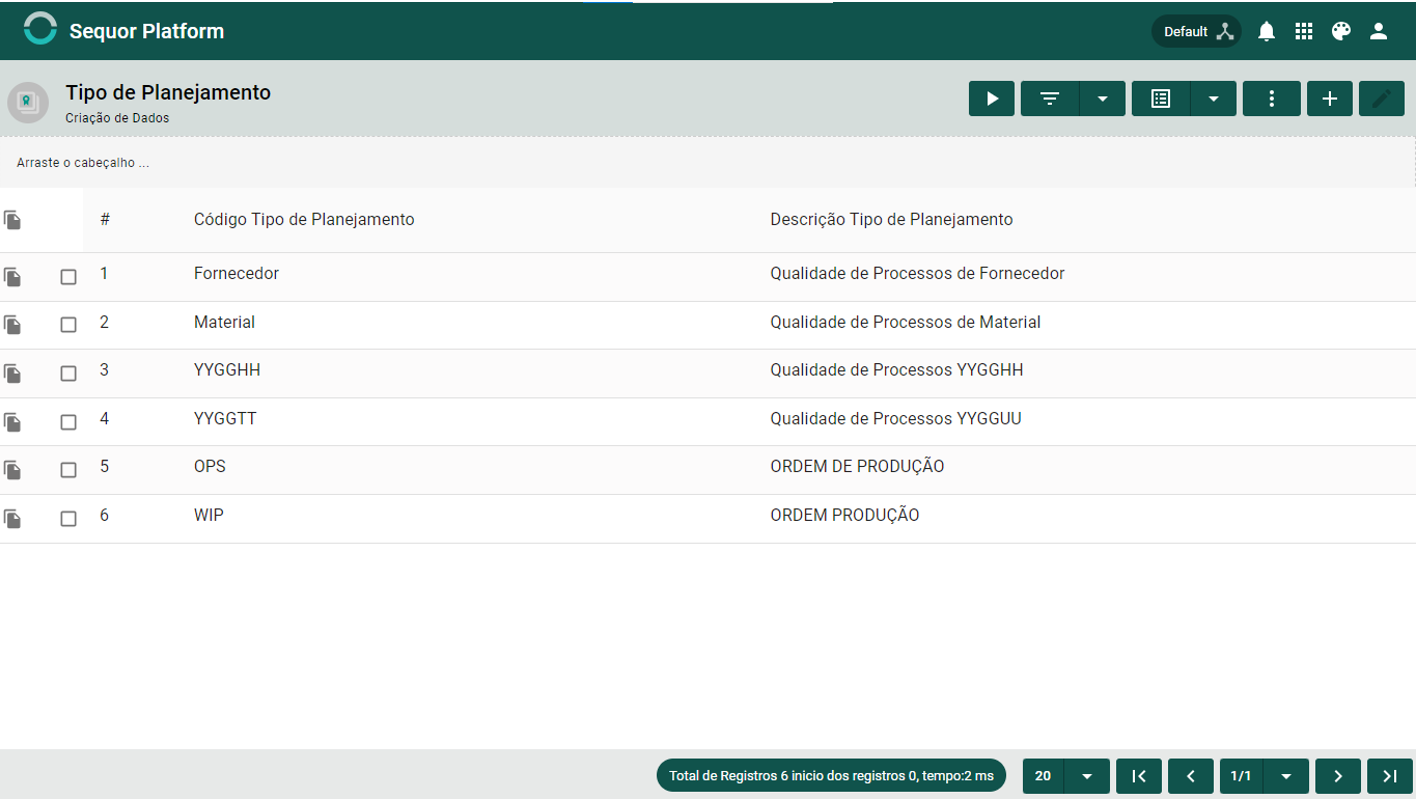
Task: Sort by Código Tipo de Planejamento column header
Action: coord(304,219)
